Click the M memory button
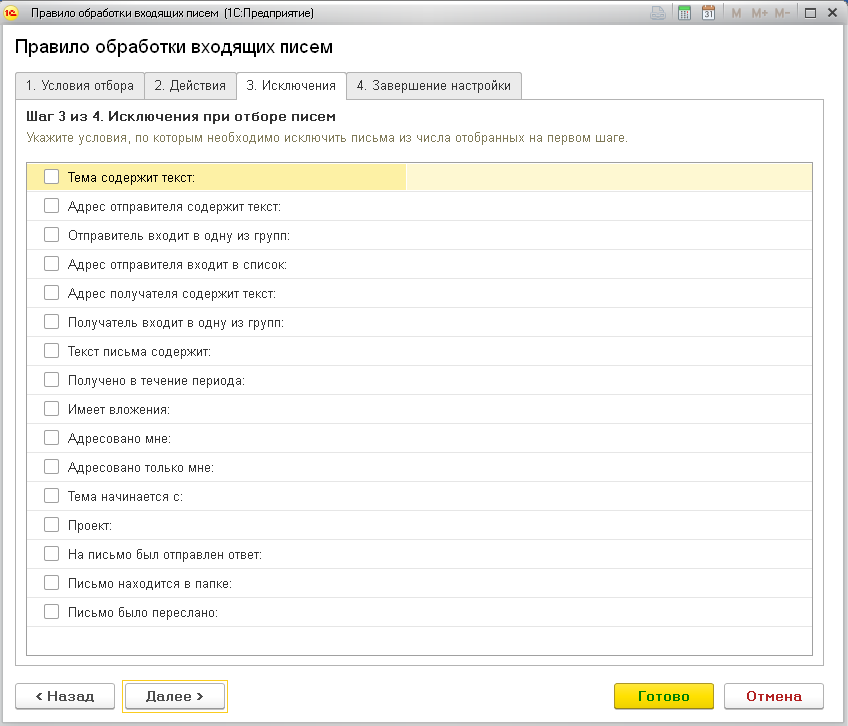Screen dimensions: 848x726 [736, 13]
